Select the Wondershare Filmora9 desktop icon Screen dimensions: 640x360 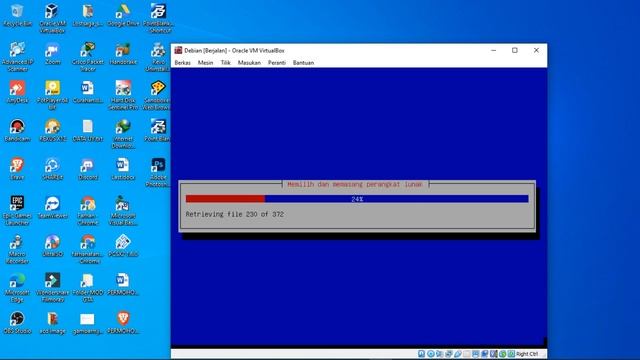(x=52, y=287)
